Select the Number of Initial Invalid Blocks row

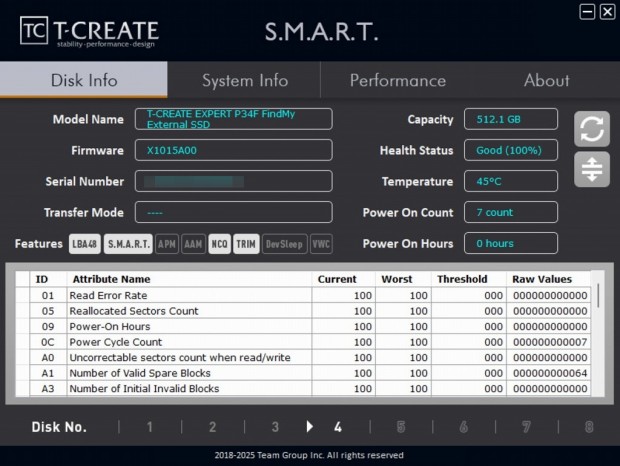point(303,389)
